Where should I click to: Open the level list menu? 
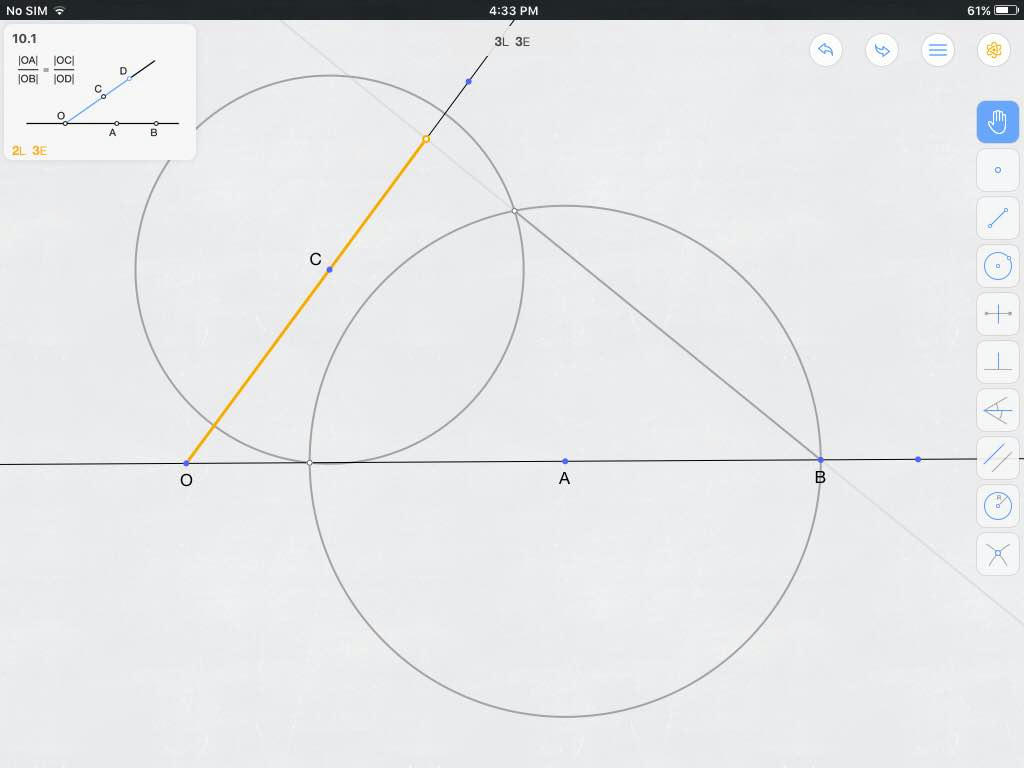point(938,50)
